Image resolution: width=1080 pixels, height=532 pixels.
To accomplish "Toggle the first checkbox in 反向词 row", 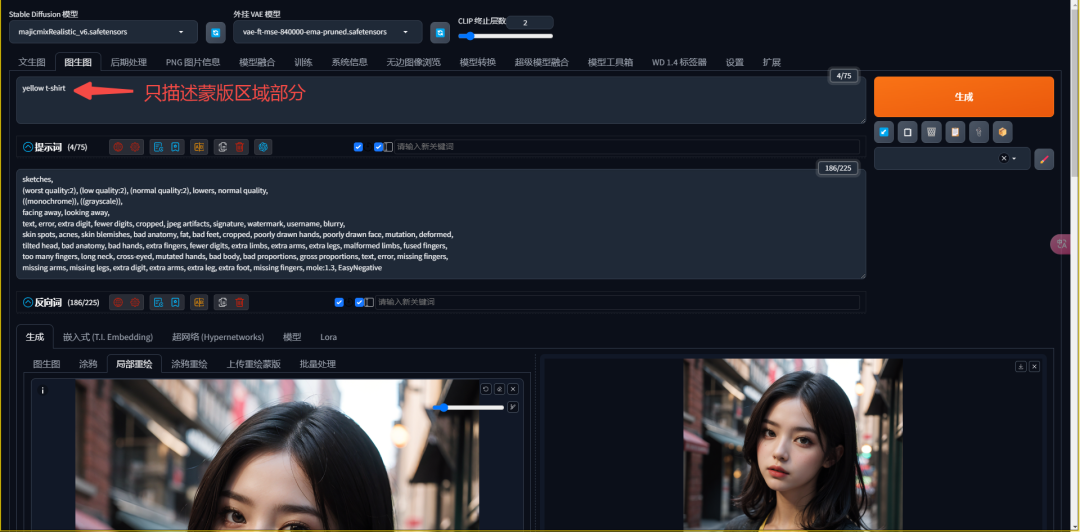I will click(x=339, y=302).
